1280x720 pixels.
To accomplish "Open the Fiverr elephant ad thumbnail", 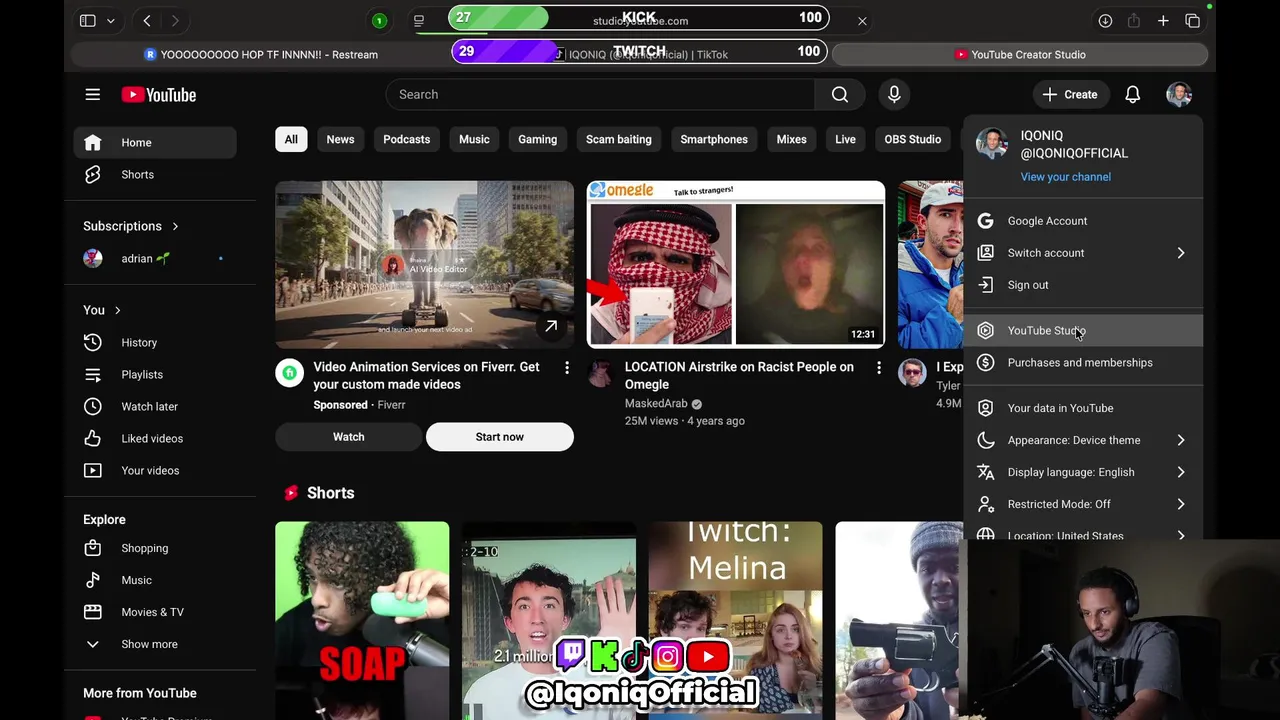I will tap(425, 264).
